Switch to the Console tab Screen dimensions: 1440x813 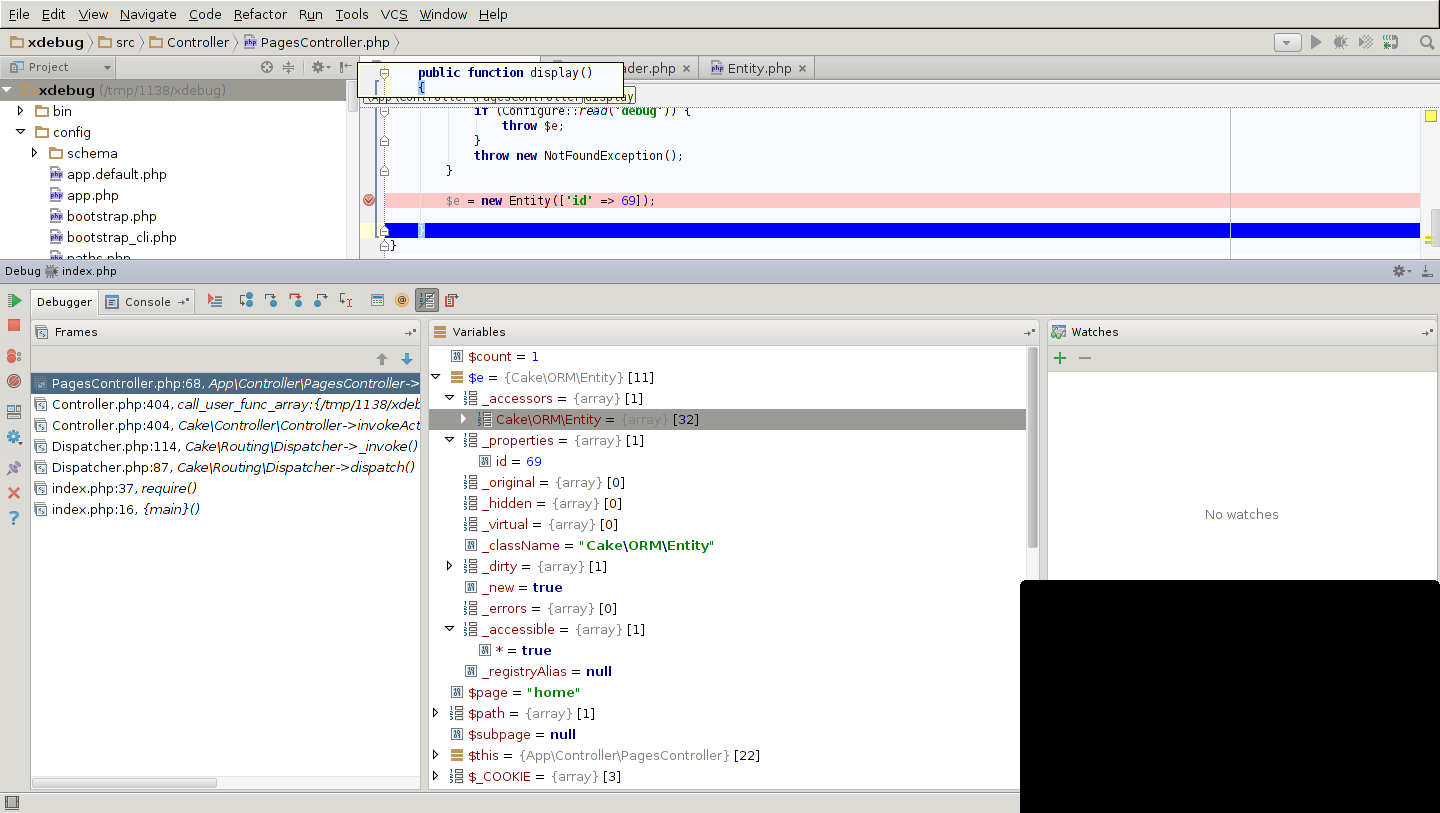(x=147, y=302)
